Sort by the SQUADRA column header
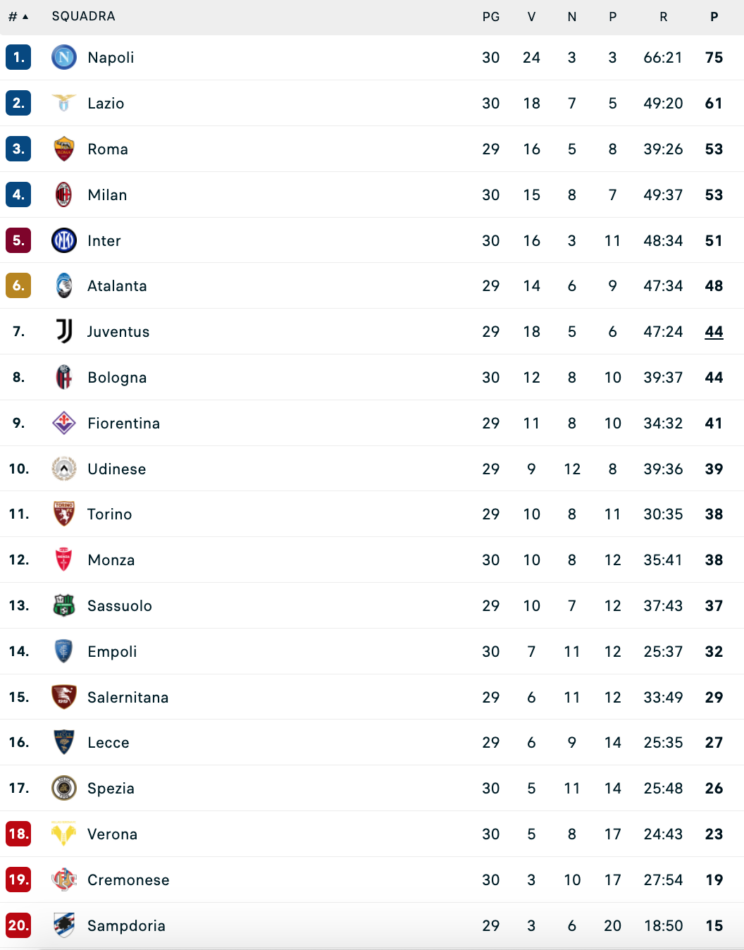Image resolution: width=744 pixels, height=950 pixels. [83, 17]
